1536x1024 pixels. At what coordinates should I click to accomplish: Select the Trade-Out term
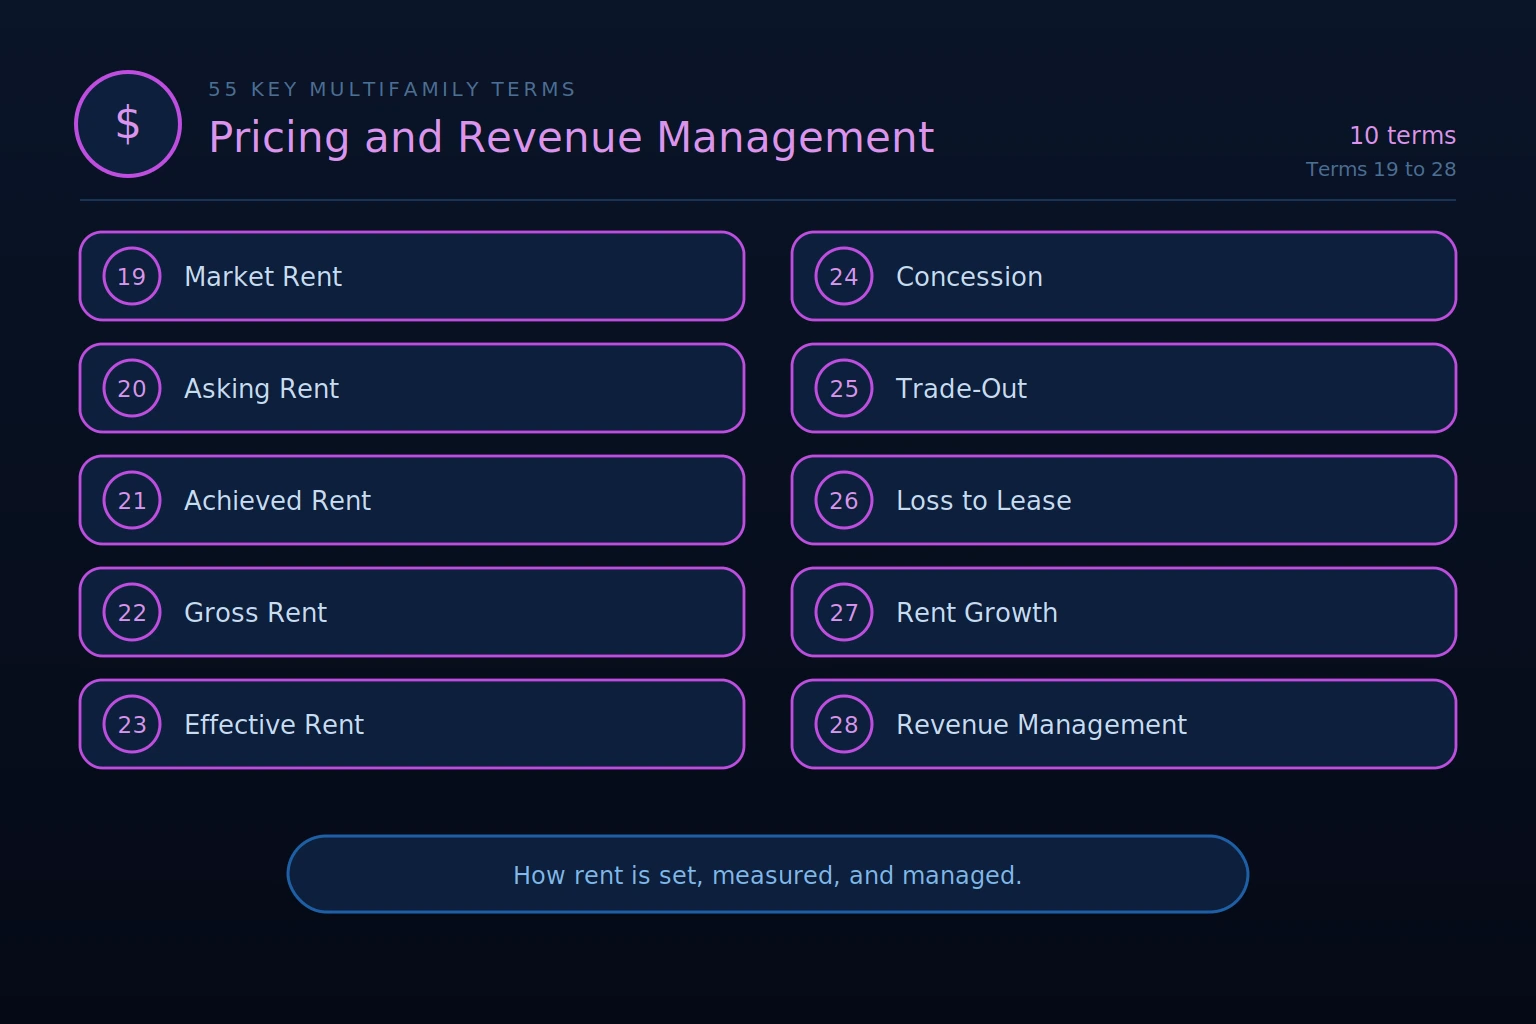coord(1124,388)
